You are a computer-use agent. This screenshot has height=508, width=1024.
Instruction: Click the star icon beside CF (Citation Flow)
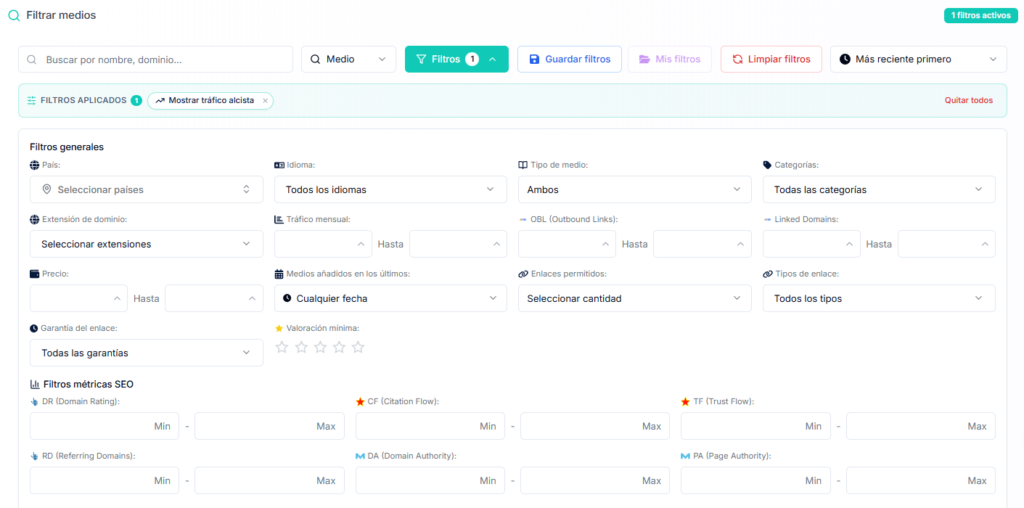pyautogui.click(x=360, y=402)
